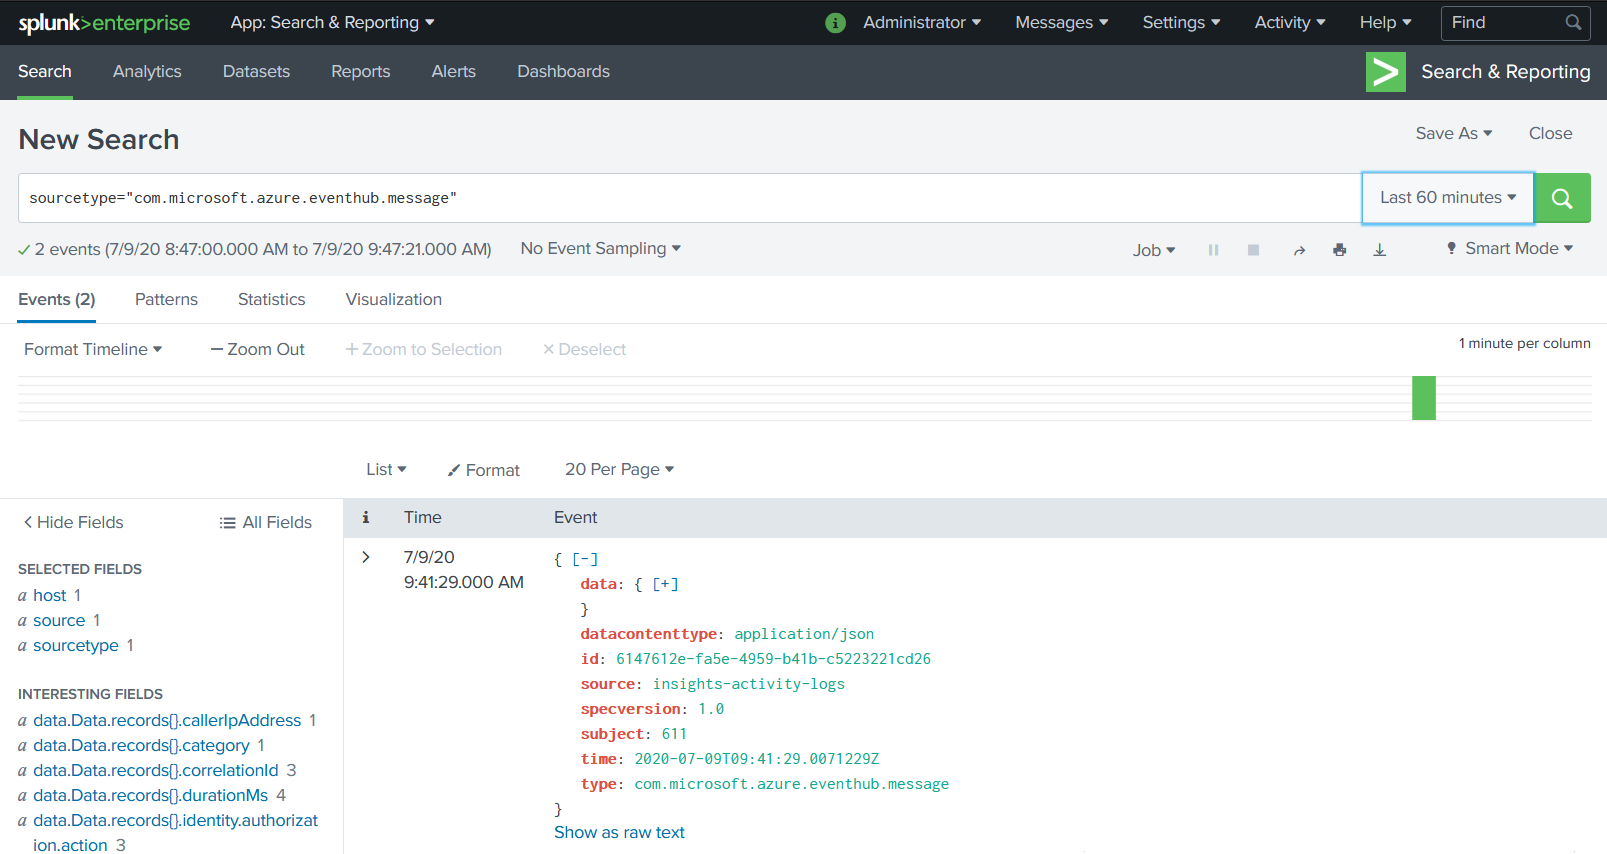Open the No Event Sampling dropdown
1607x854 pixels.
point(600,248)
